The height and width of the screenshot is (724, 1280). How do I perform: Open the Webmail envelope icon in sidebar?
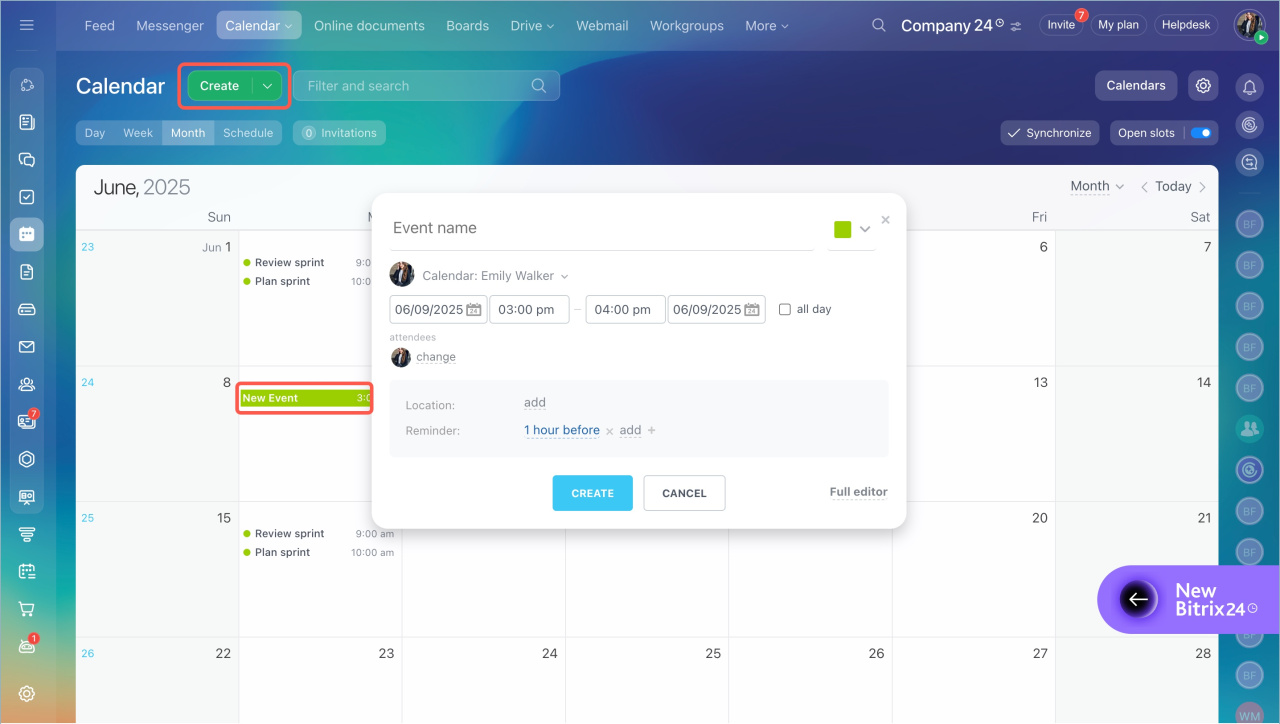(27, 347)
